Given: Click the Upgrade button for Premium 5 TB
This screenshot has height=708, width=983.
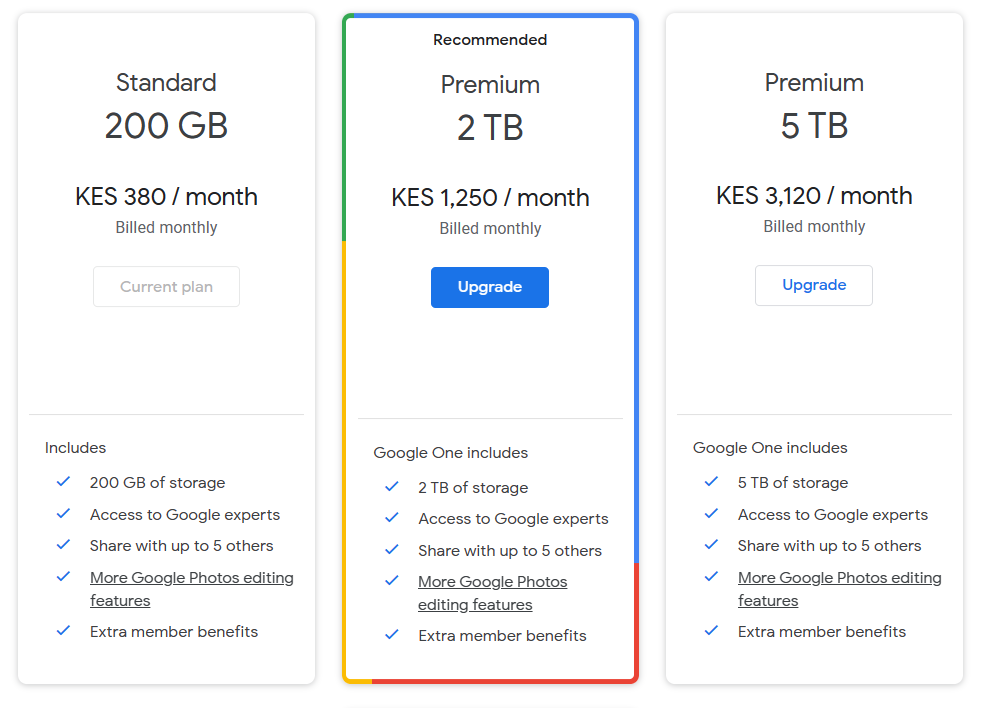Looking at the screenshot, I should click(x=814, y=285).
